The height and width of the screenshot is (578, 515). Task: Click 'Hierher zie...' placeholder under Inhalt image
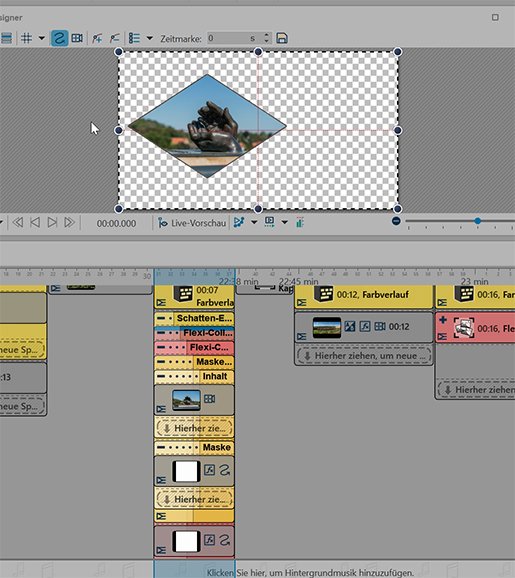coord(194,428)
